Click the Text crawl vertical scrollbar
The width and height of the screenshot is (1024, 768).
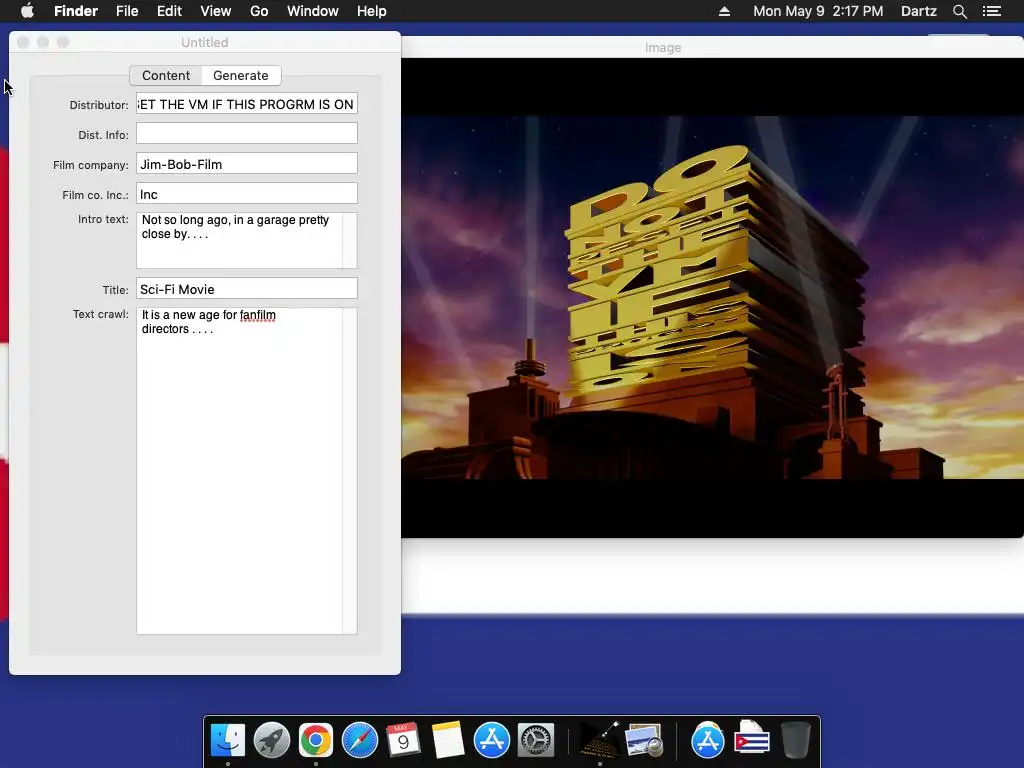click(x=350, y=471)
